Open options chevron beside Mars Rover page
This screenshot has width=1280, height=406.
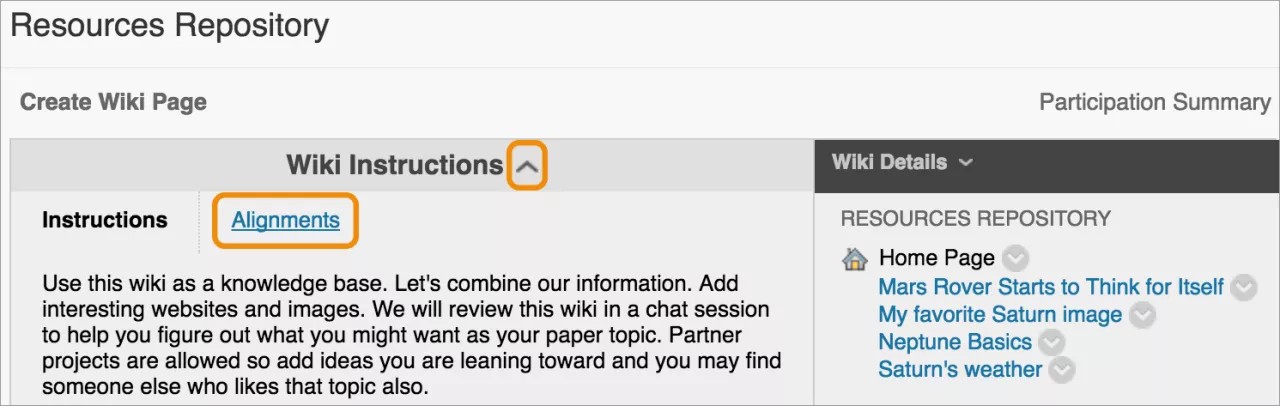click(1243, 288)
